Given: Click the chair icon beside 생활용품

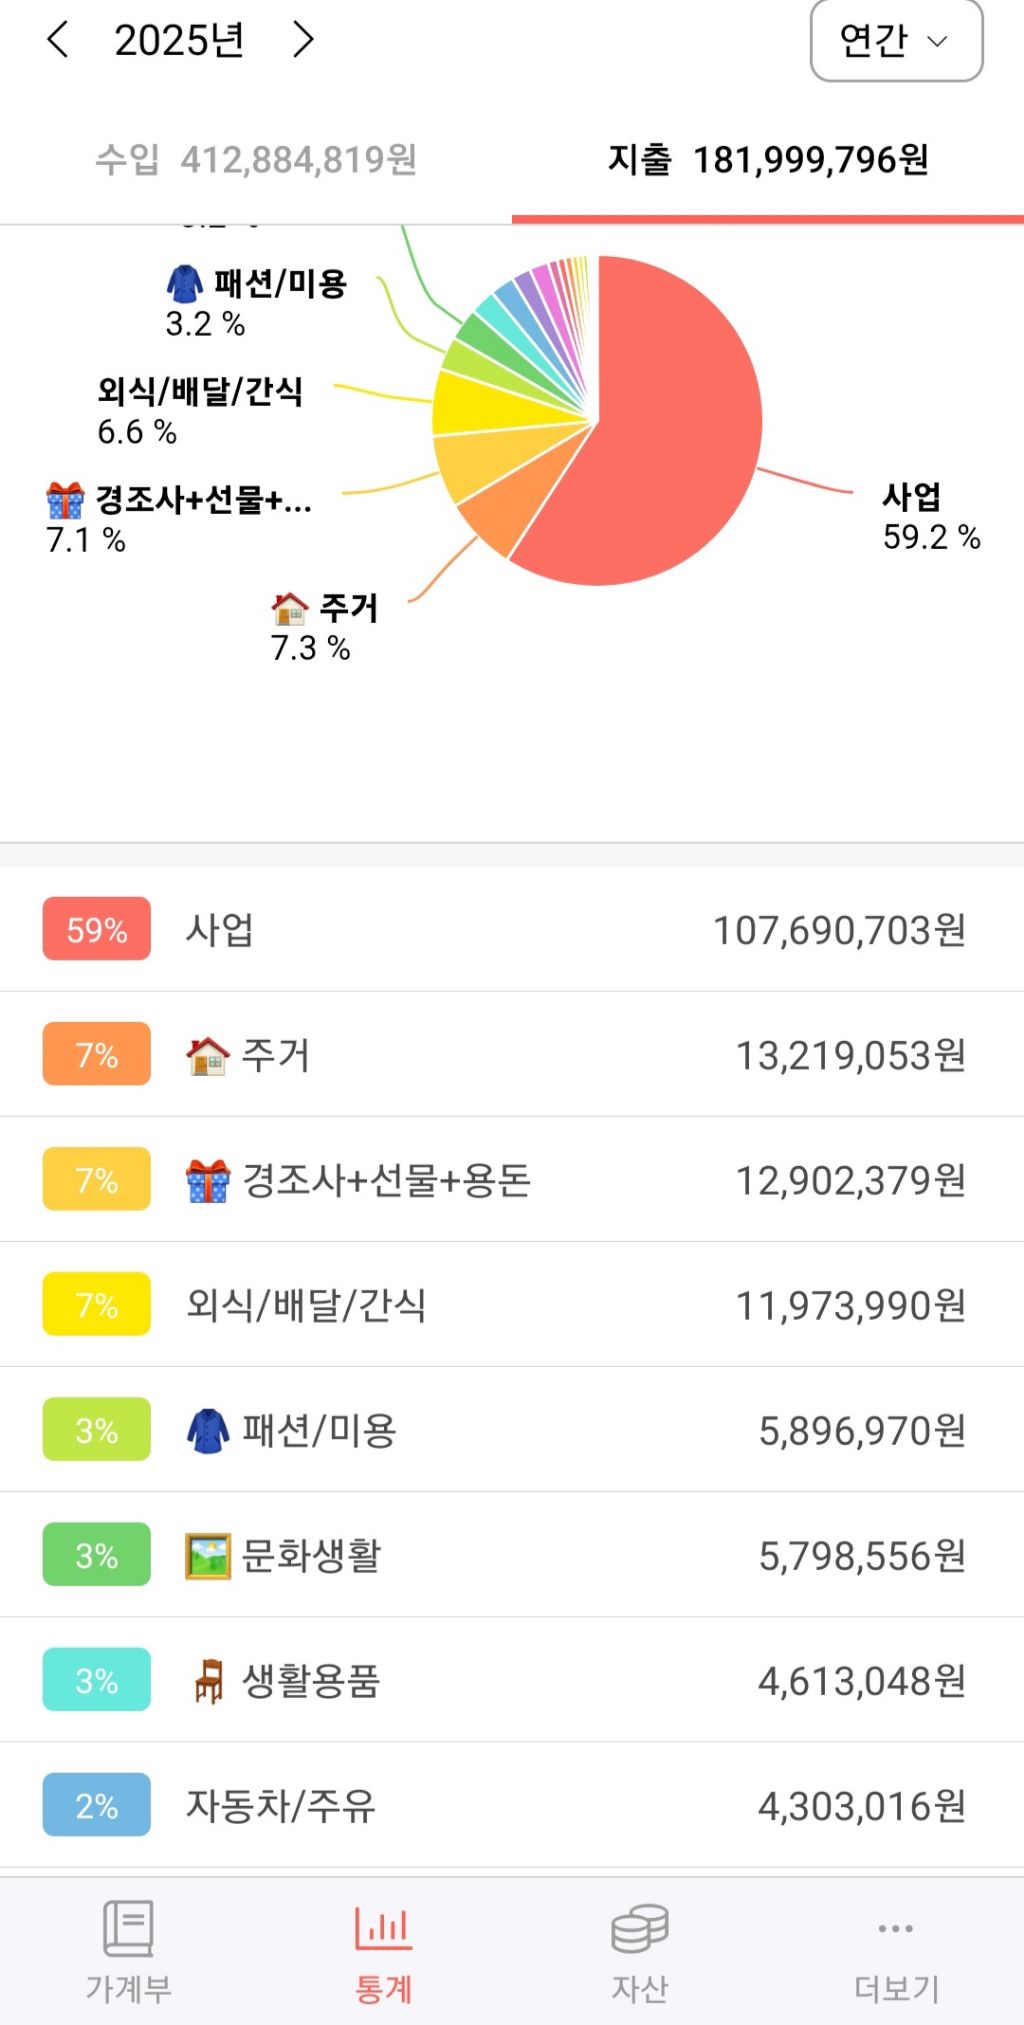Looking at the screenshot, I should click(x=208, y=1681).
